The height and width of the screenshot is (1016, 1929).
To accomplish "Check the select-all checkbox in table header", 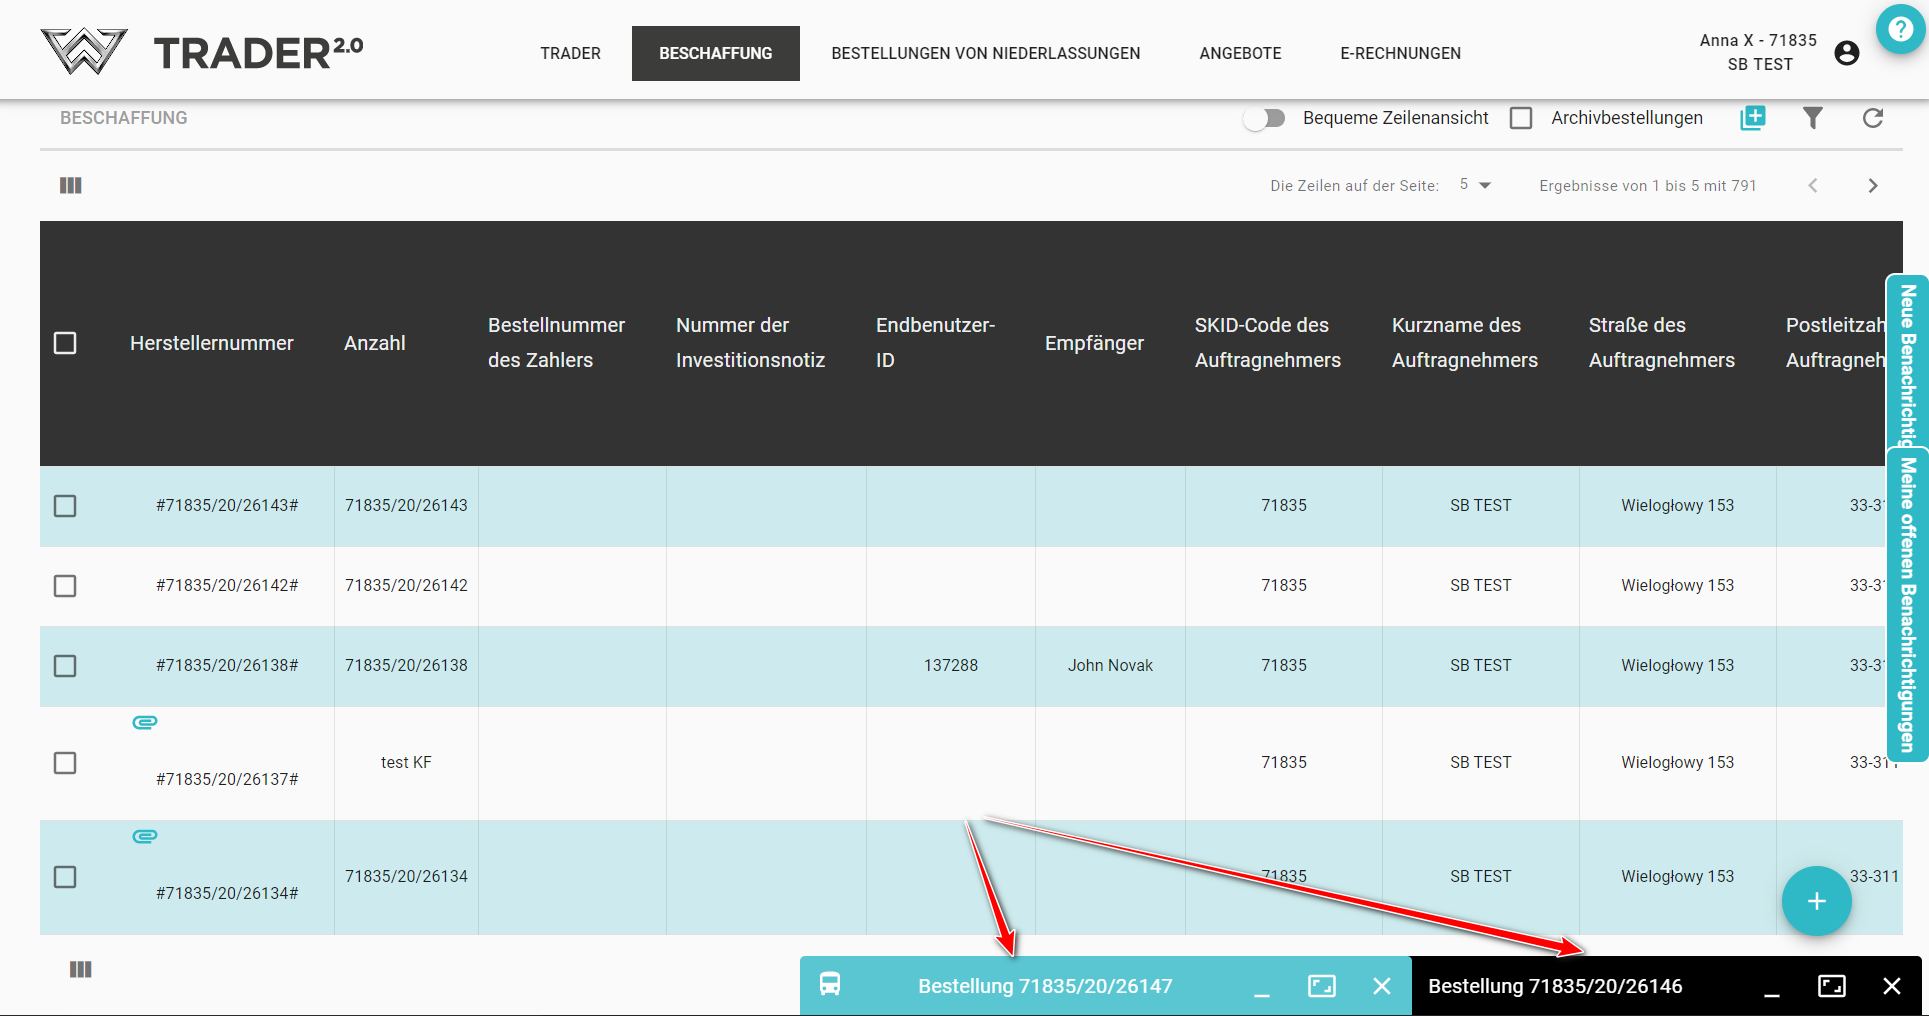I will (65, 343).
